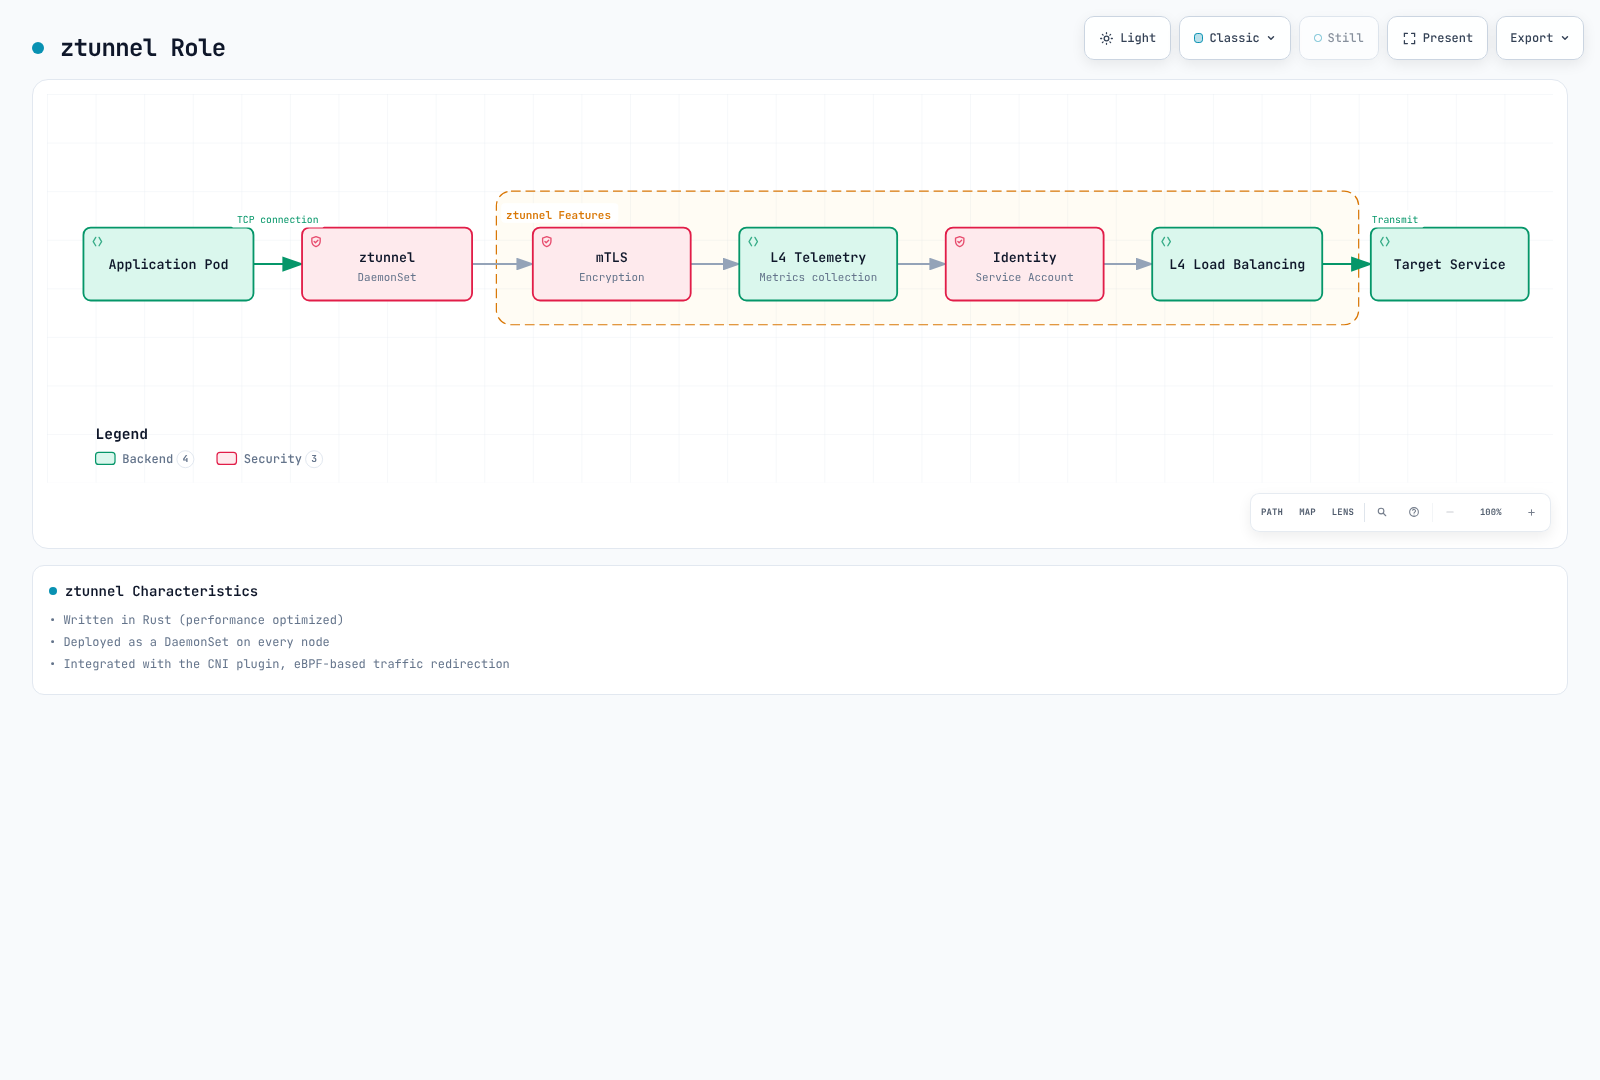Click the 'TCP connection' edge label

pos(278,220)
